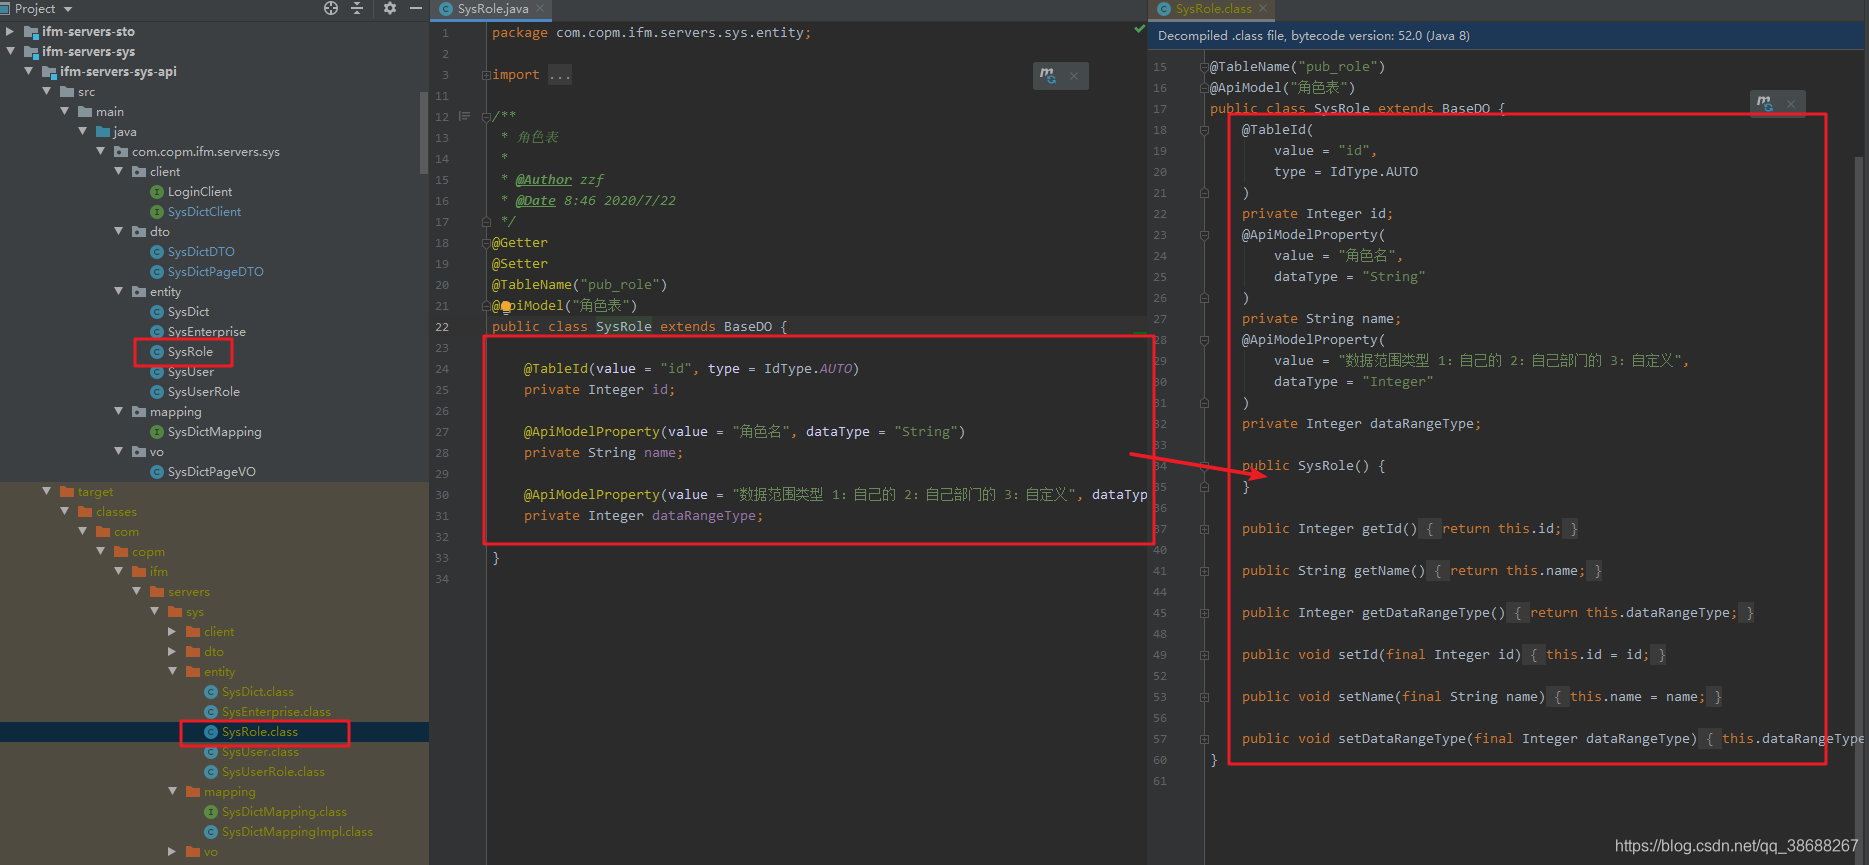Select SysDictMapping.class compiled file

click(284, 812)
